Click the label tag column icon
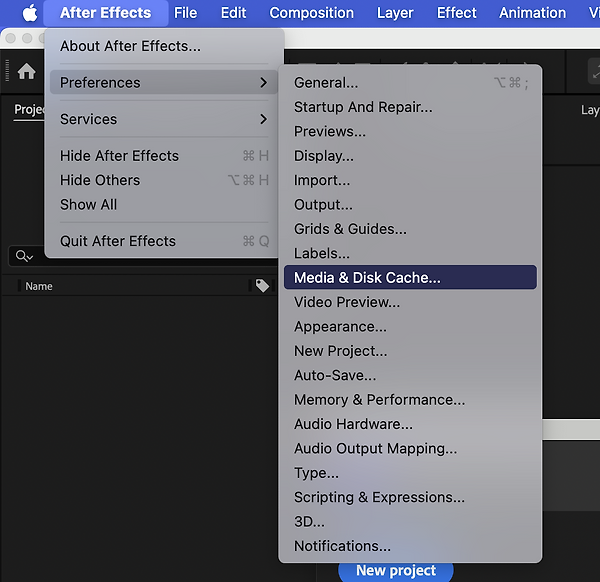The image size is (600, 582). tap(262, 285)
